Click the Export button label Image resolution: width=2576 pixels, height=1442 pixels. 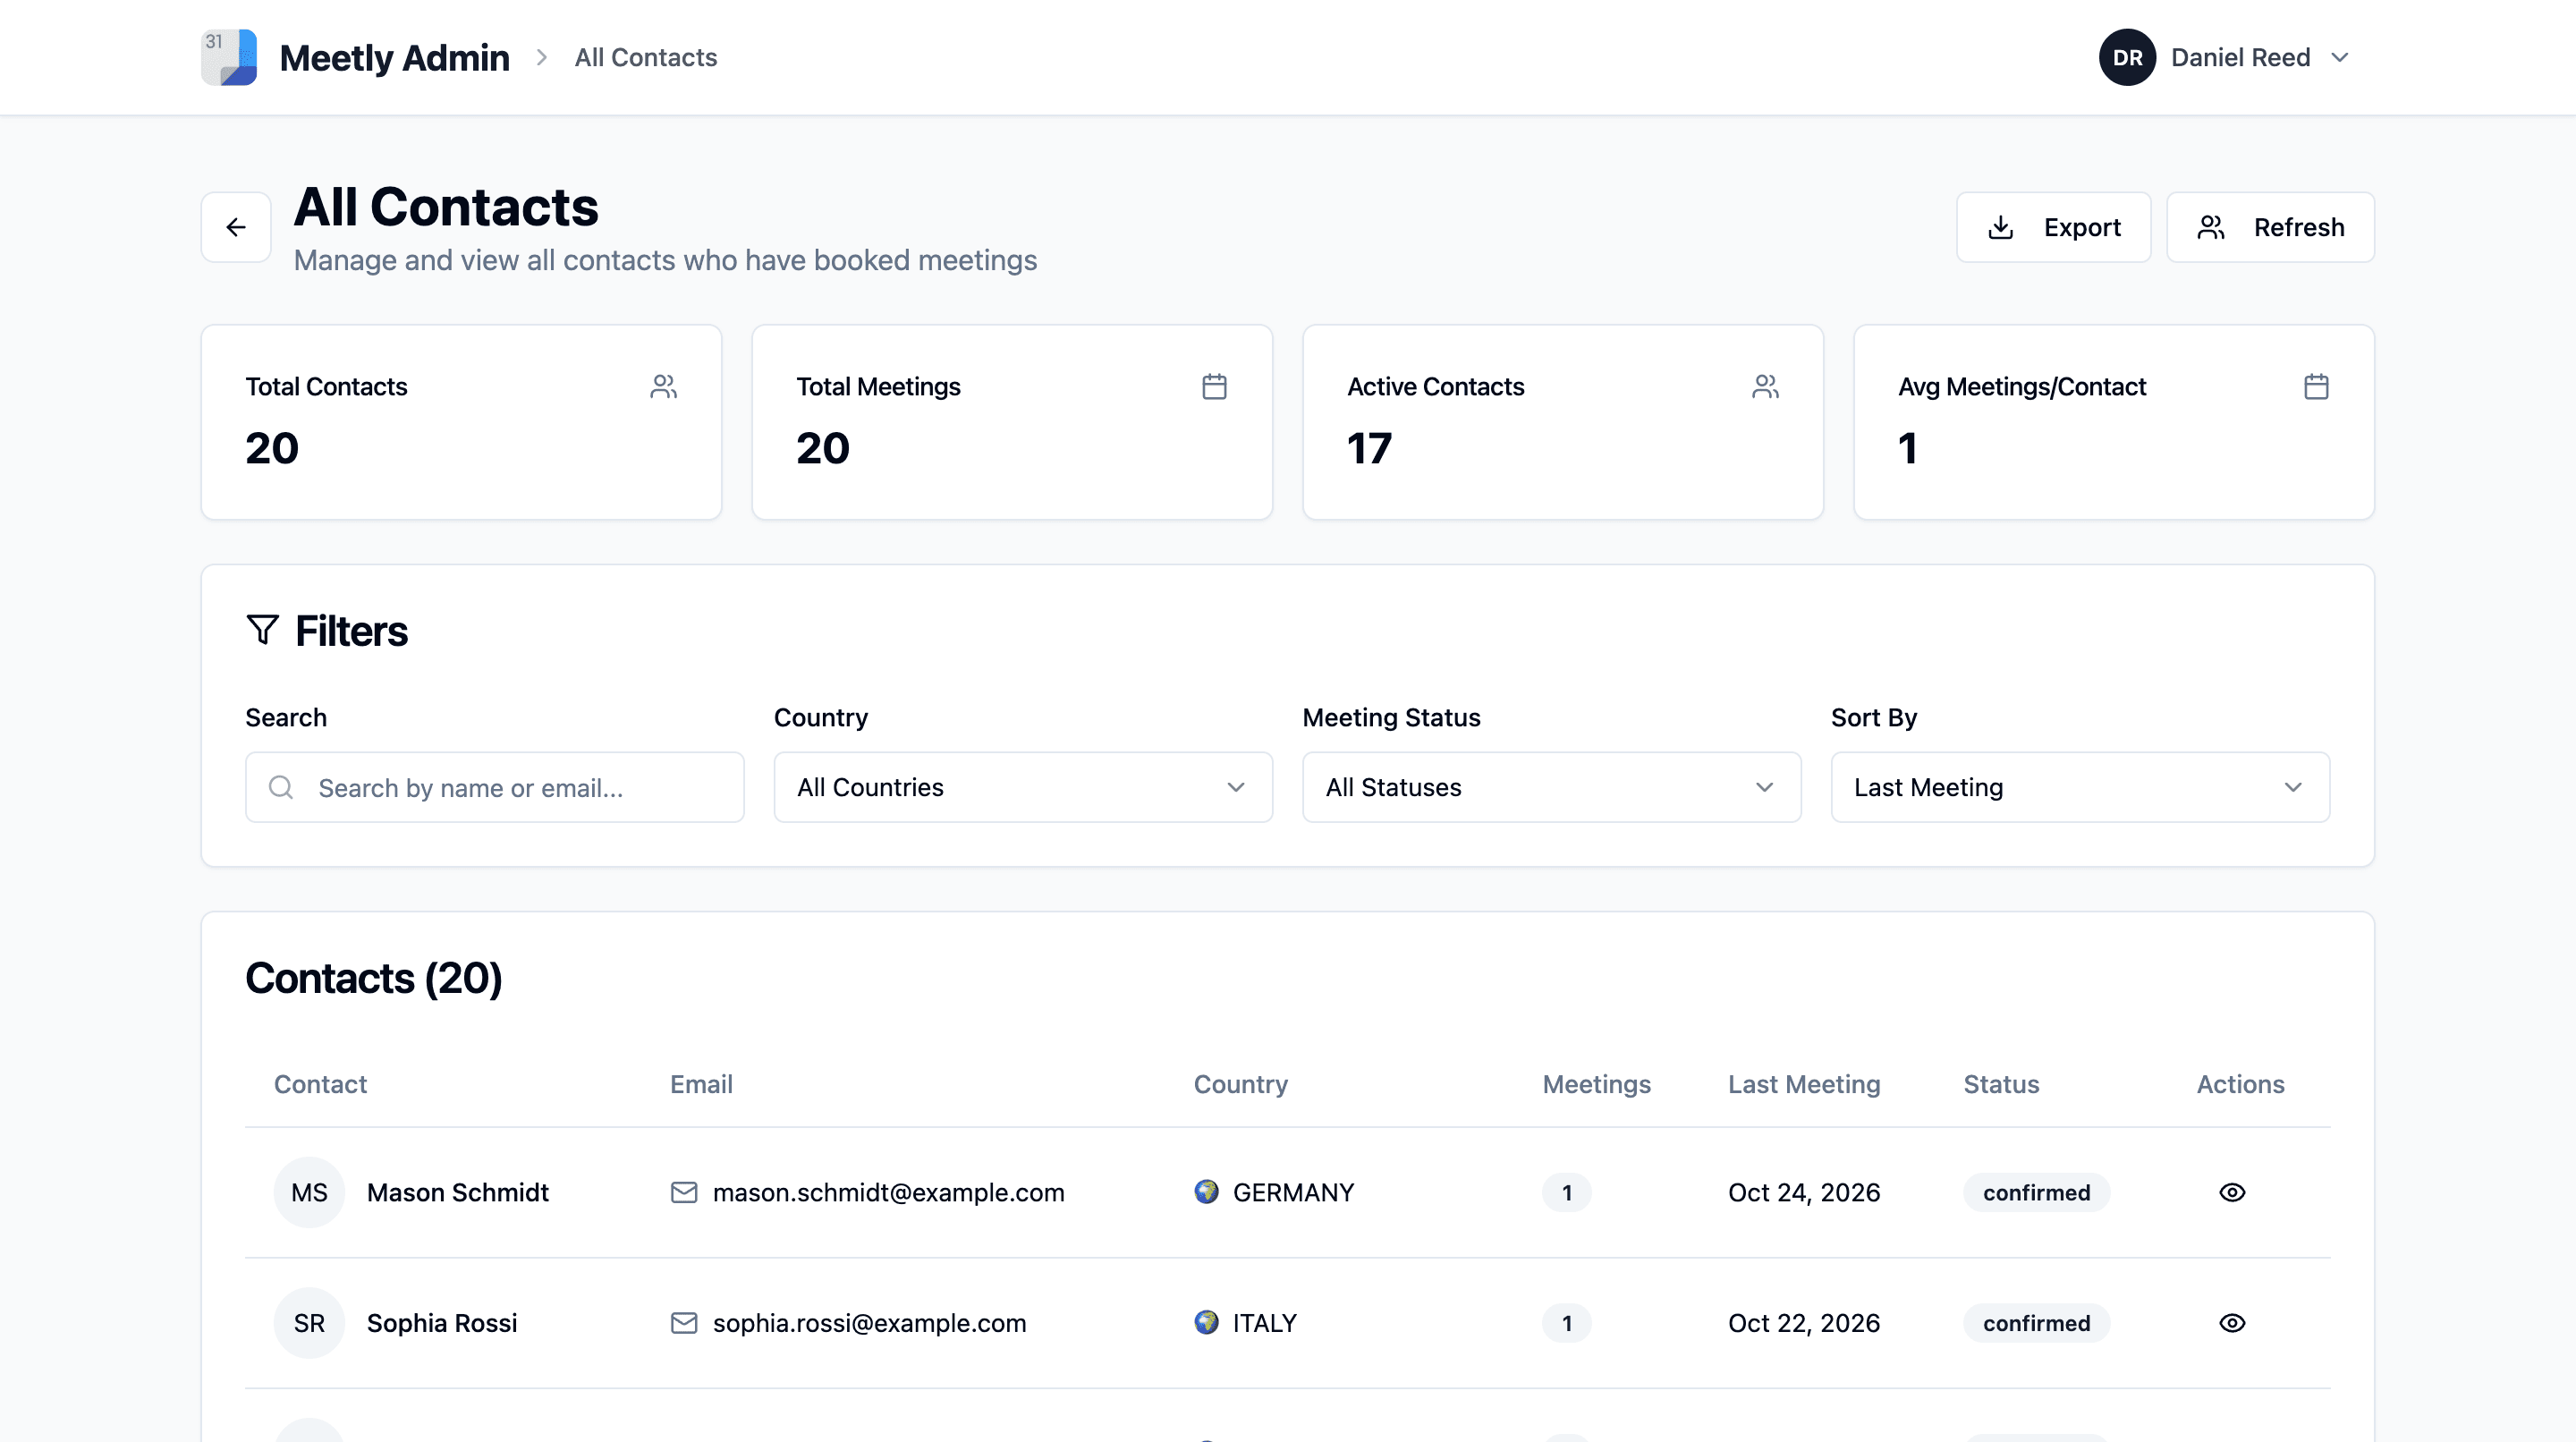coord(2082,227)
